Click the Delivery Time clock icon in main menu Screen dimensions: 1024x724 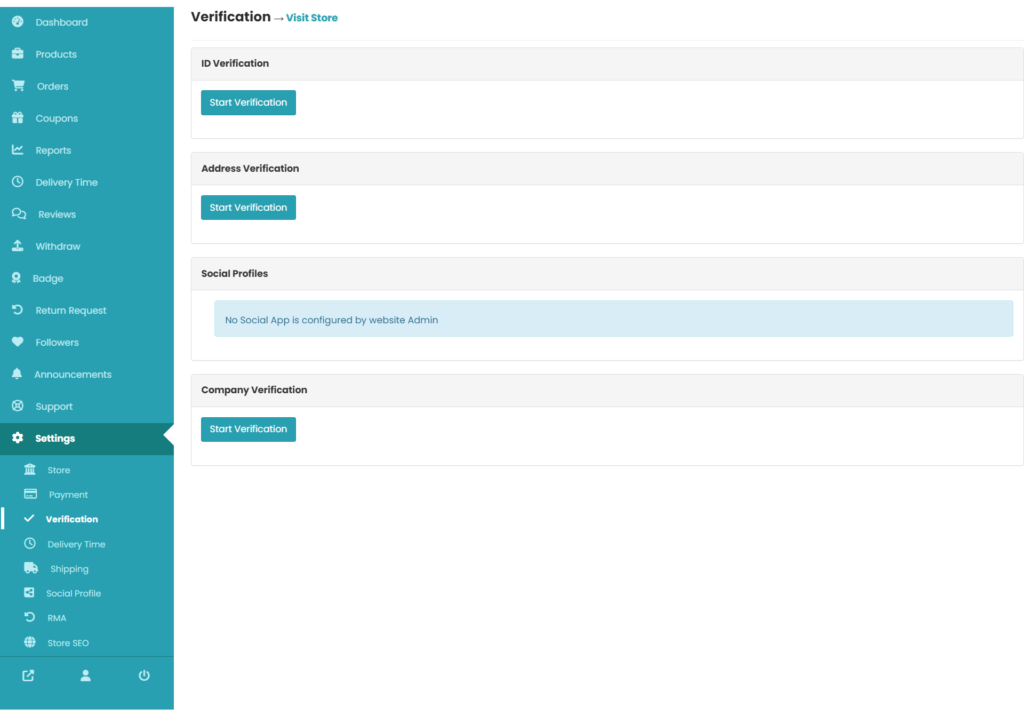point(18,181)
